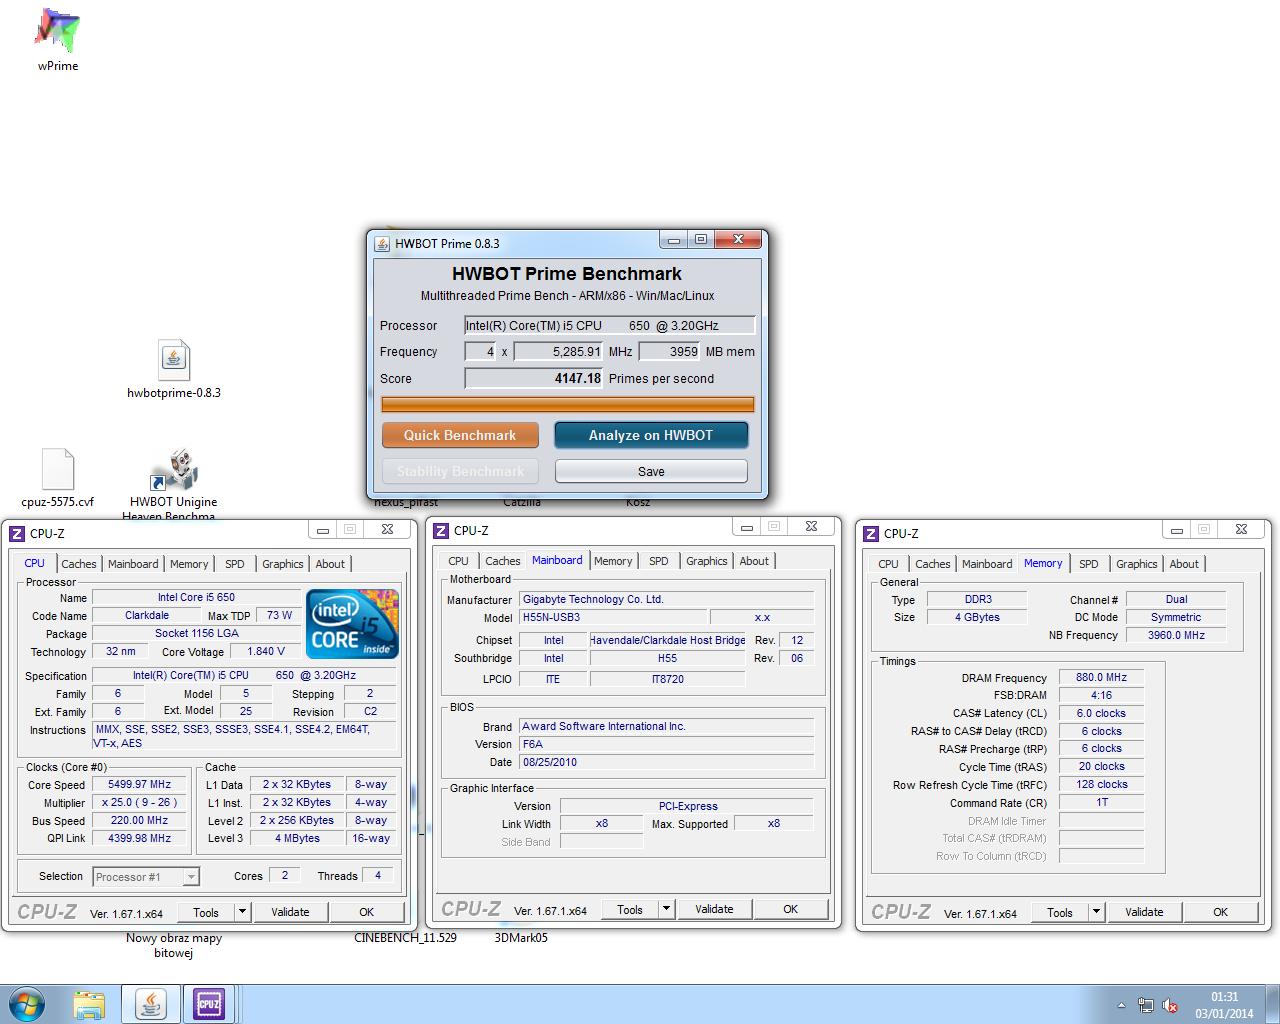The height and width of the screenshot is (1024, 1280).
Task: Click the FSB:DRAM 4:16 value
Action: pyautogui.click(x=1101, y=695)
